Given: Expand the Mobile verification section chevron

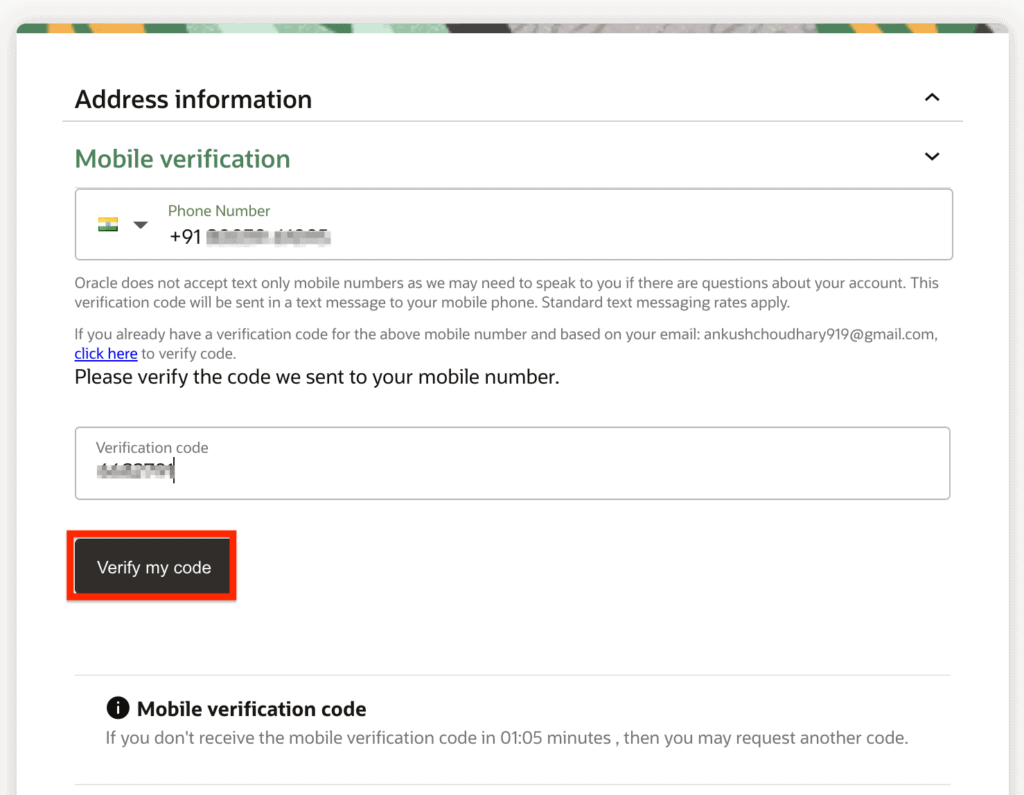Looking at the screenshot, I should coord(932,157).
